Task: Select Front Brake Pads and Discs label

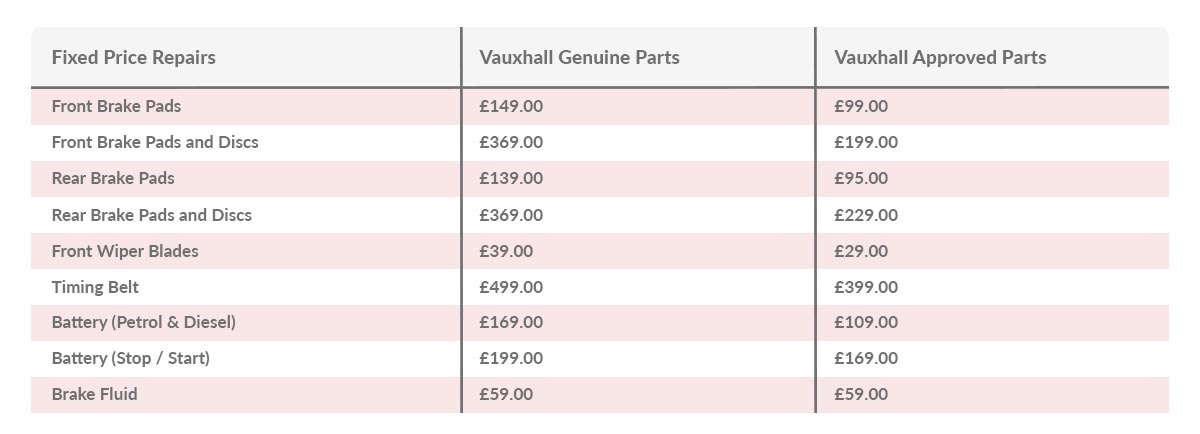Action: tap(155, 142)
